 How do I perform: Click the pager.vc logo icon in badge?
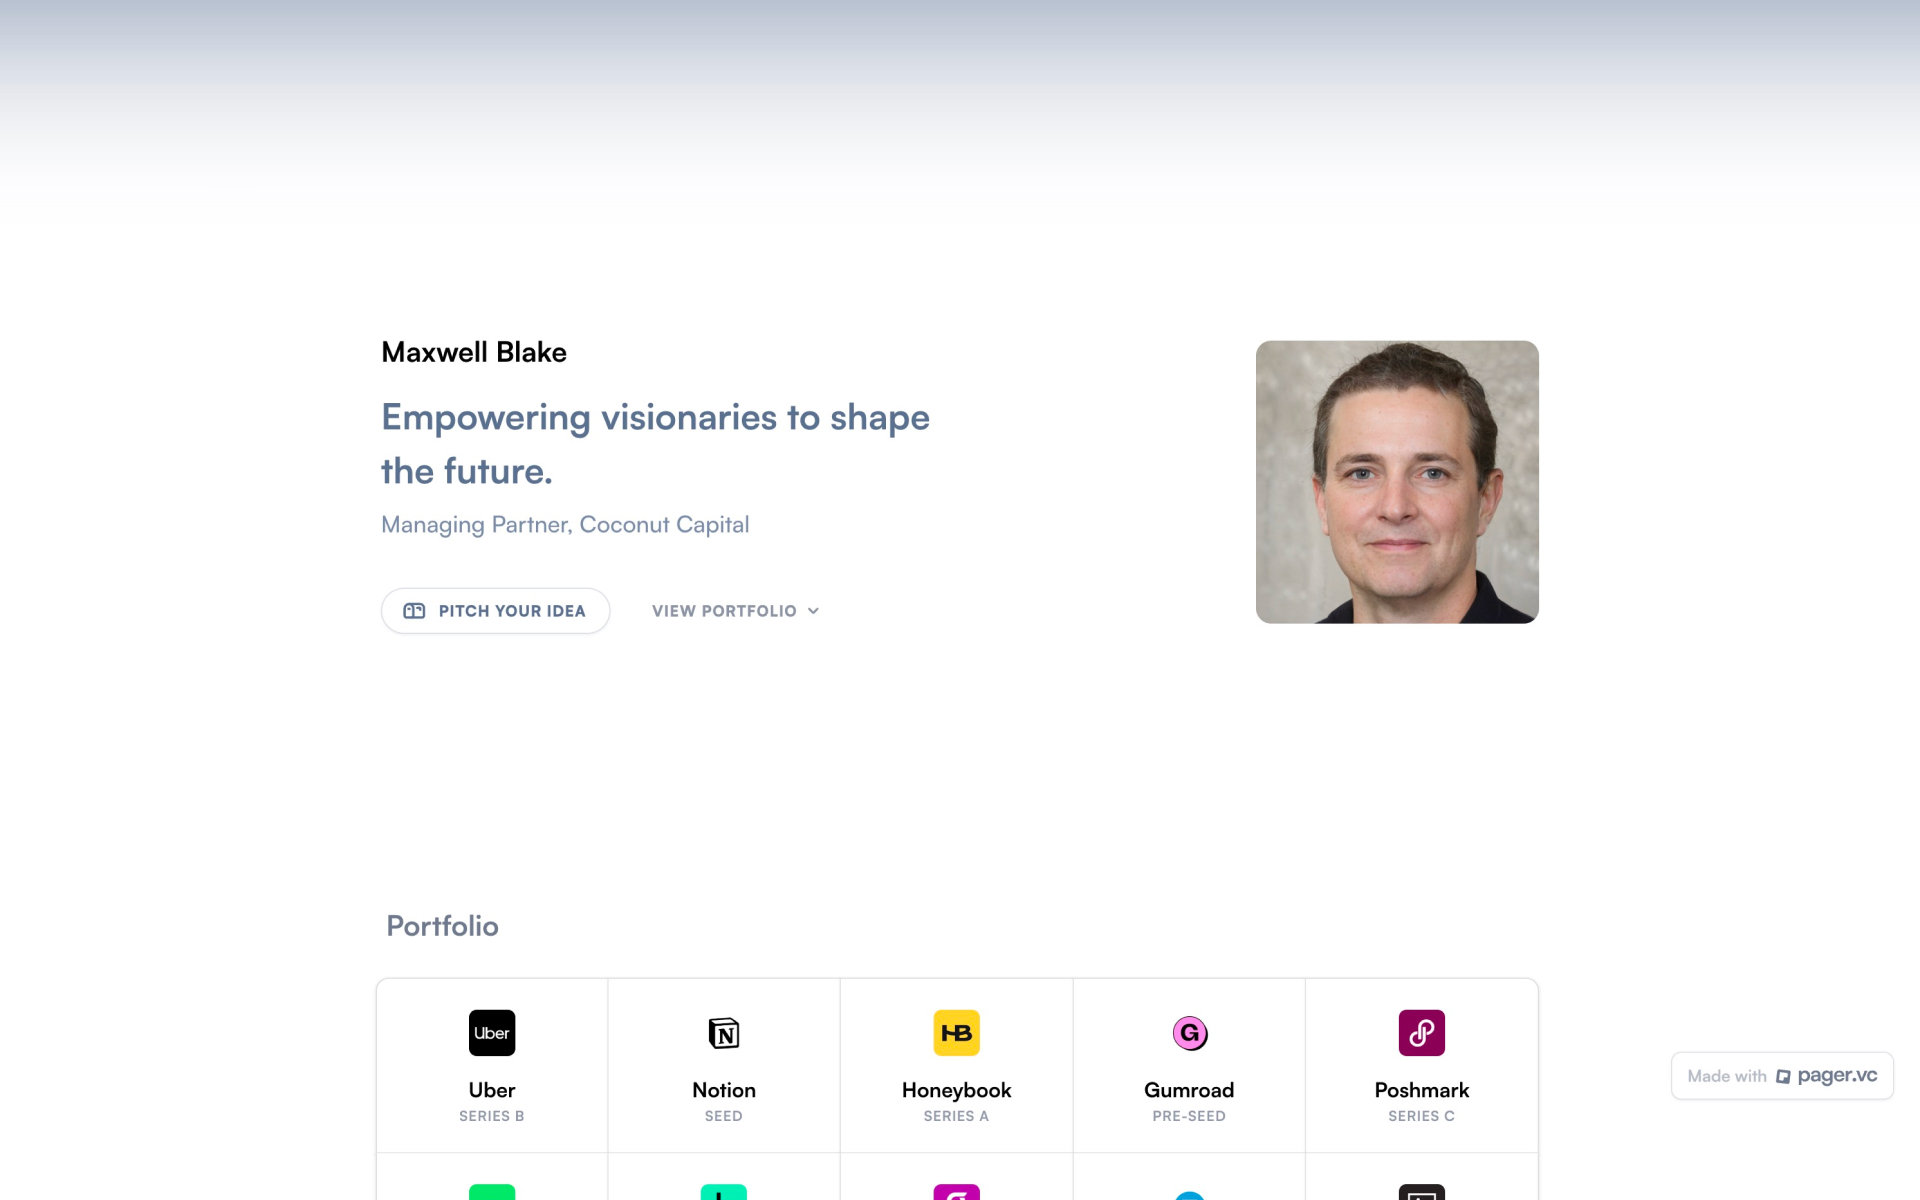click(1783, 1077)
